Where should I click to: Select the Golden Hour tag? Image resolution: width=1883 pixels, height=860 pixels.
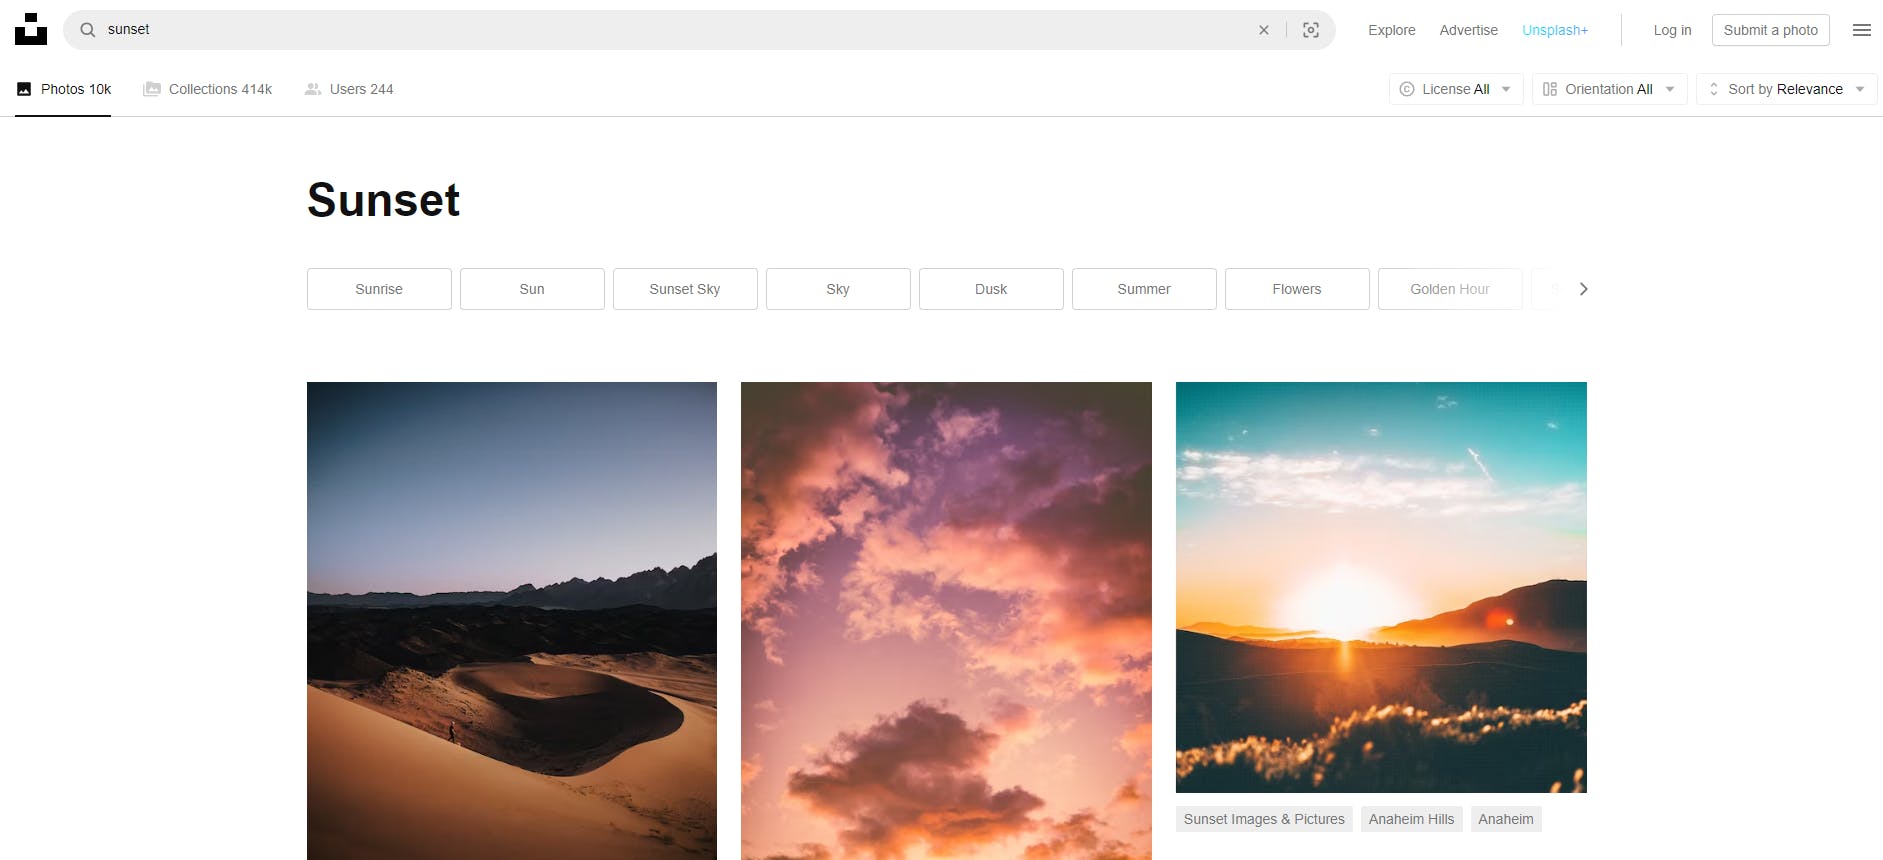pos(1449,289)
